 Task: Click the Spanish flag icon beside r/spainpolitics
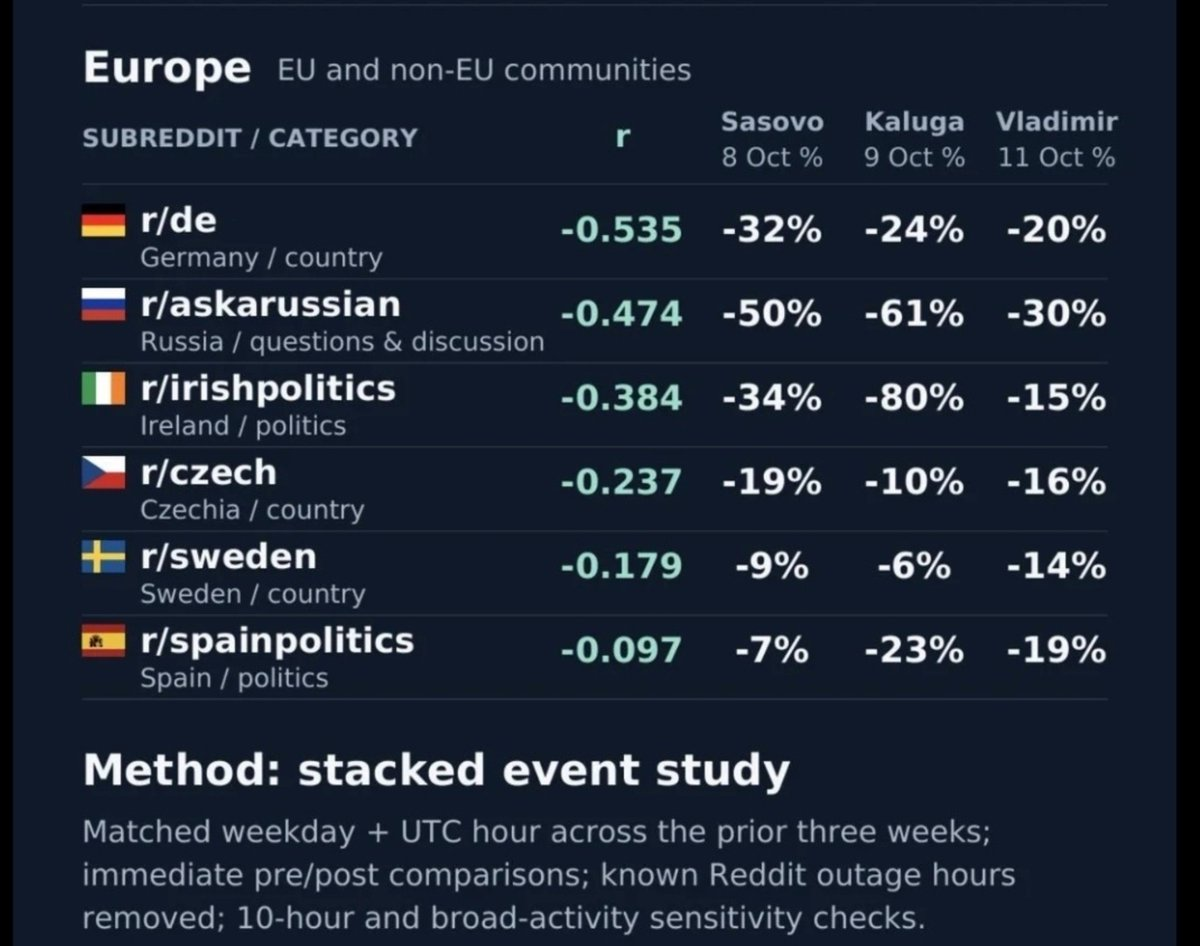[x=103, y=640]
